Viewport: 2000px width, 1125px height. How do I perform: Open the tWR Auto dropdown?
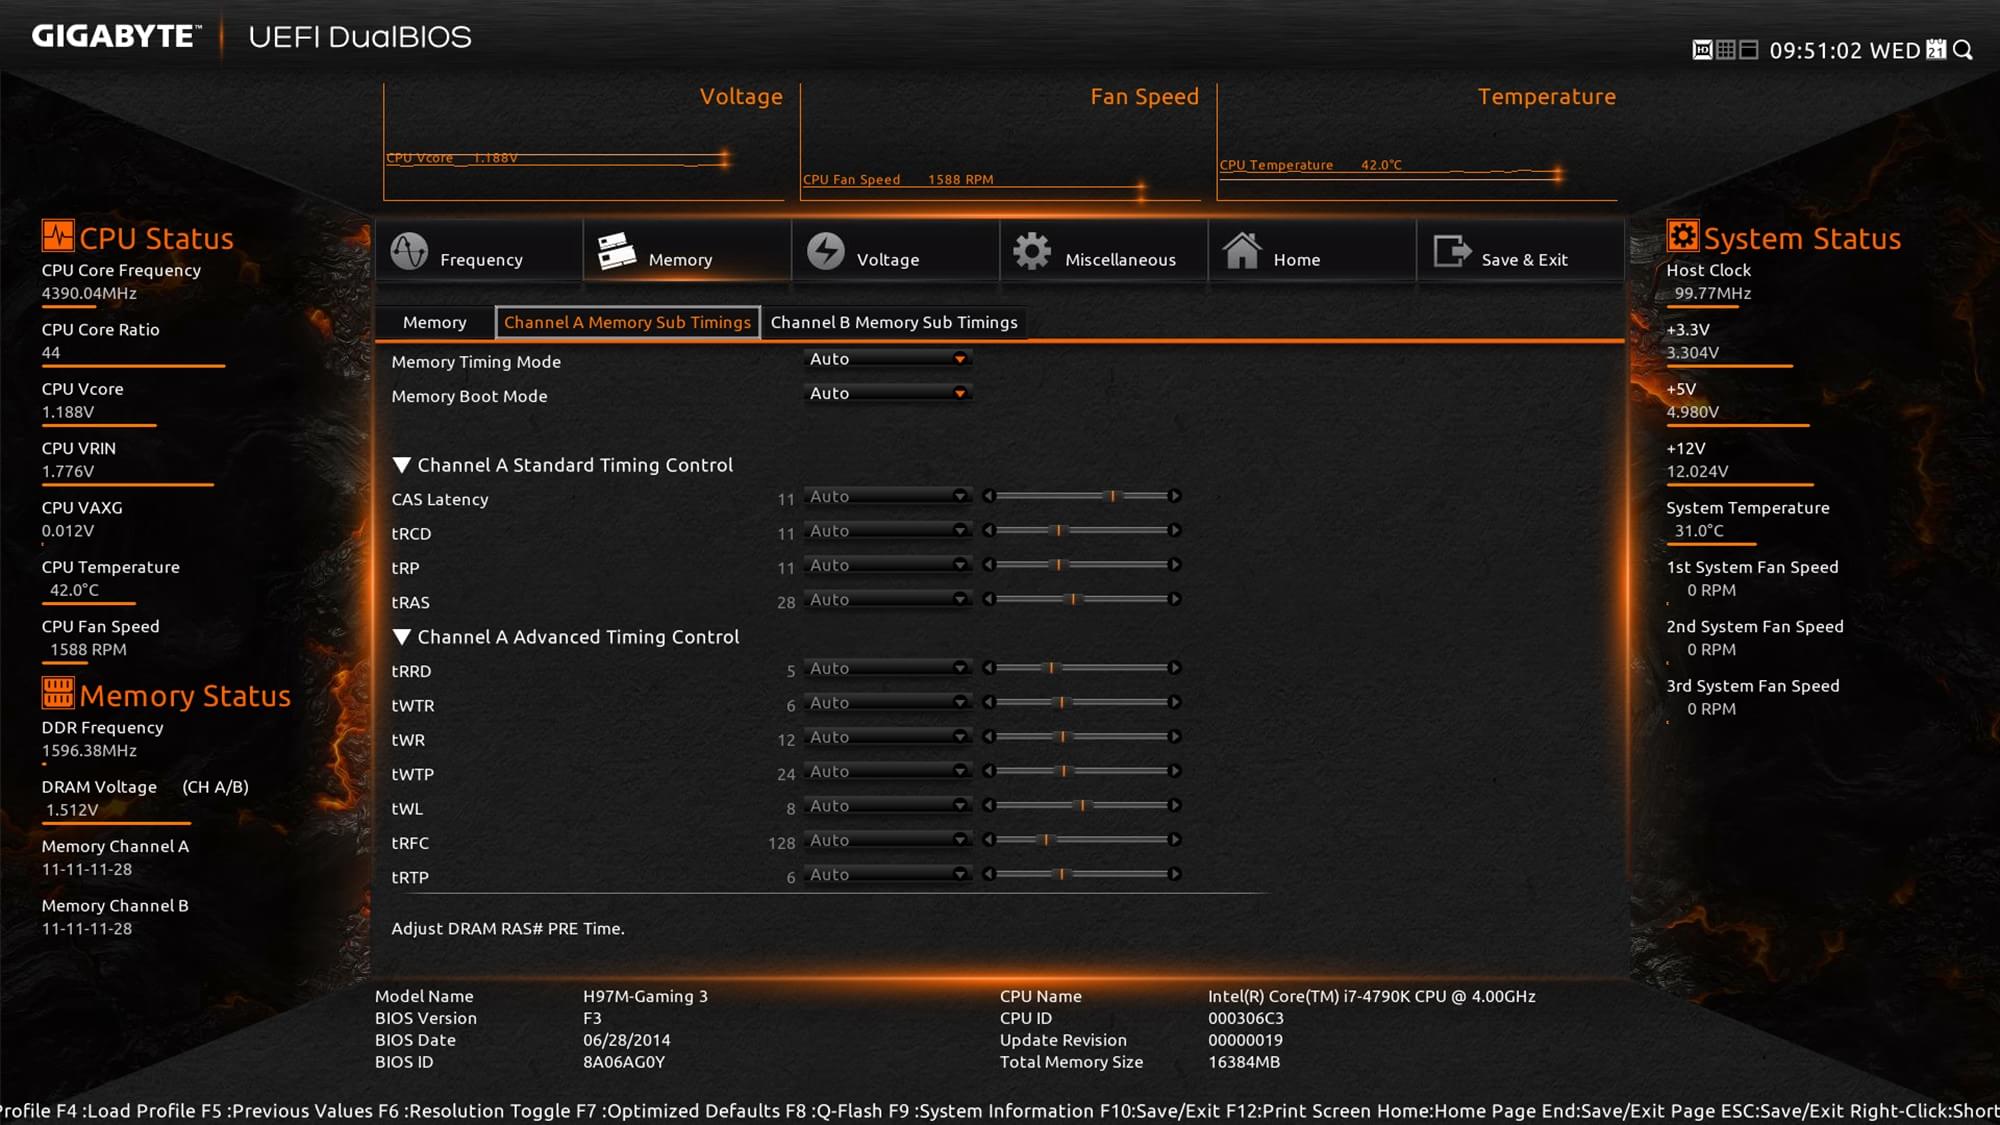[x=887, y=737]
